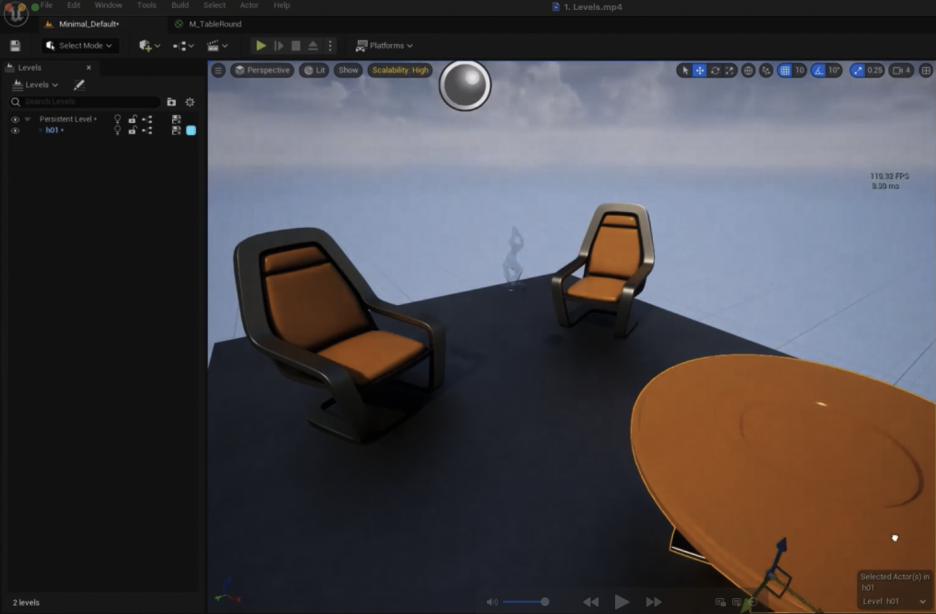Toggle world/local coordinate globe icon

point(748,70)
